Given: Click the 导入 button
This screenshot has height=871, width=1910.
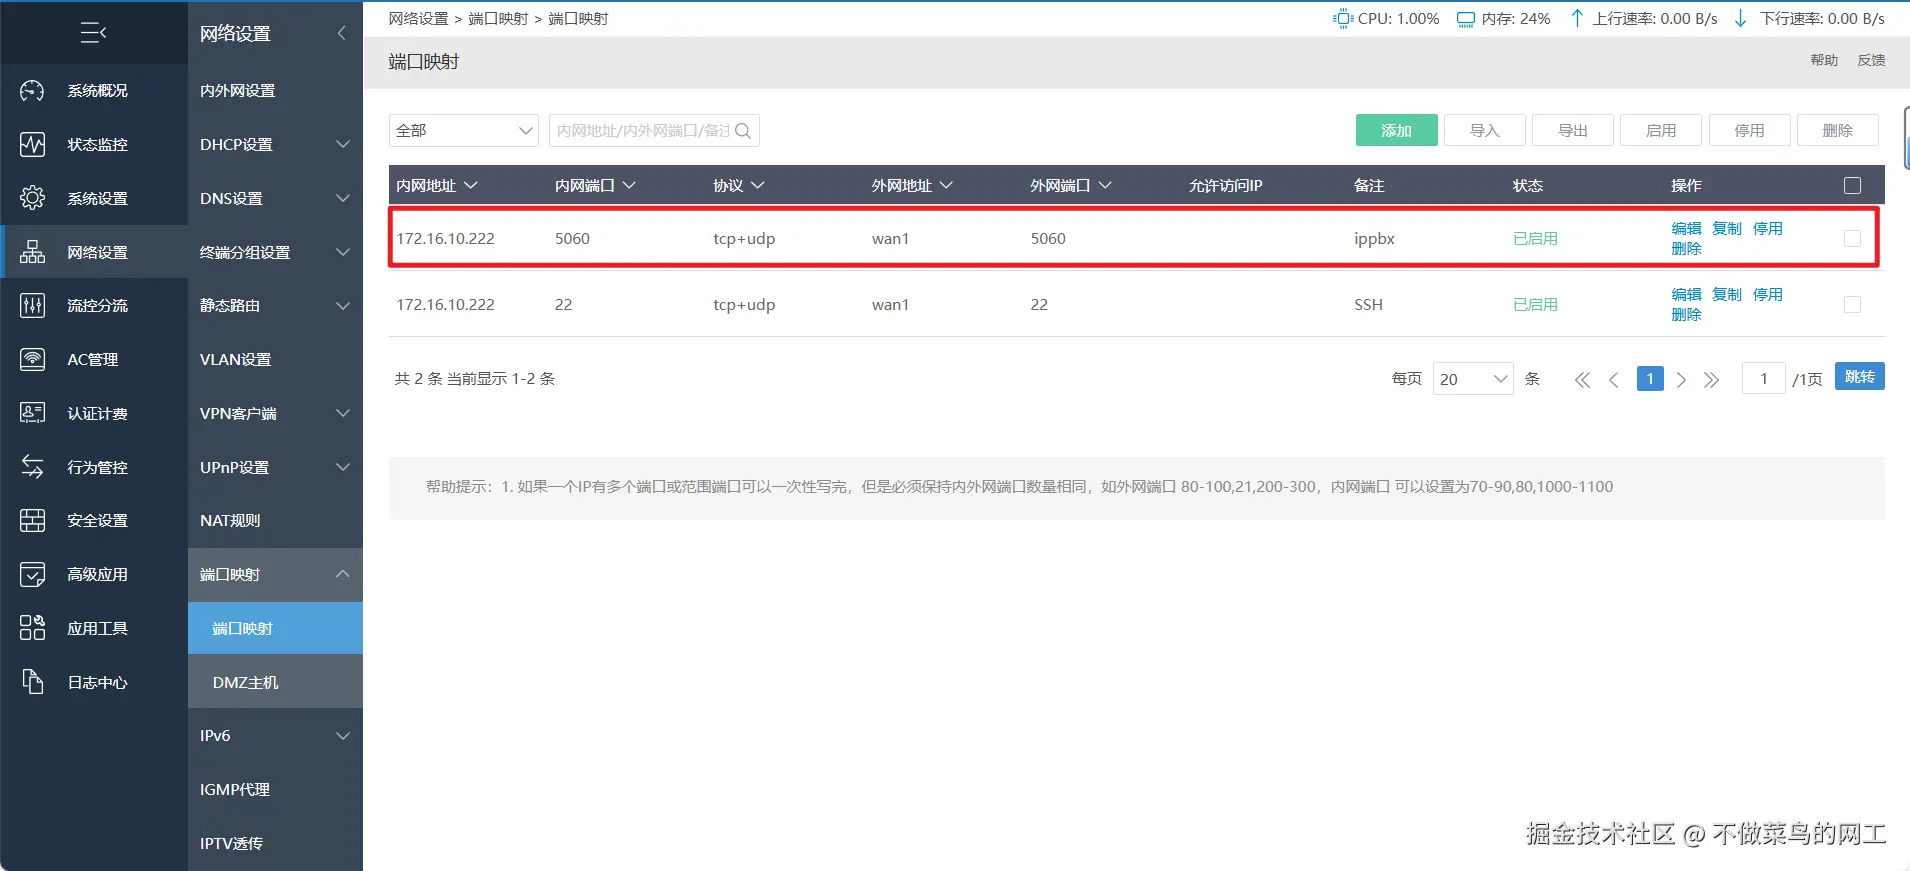Looking at the screenshot, I should pyautogui.click(x=1485, y=131).
